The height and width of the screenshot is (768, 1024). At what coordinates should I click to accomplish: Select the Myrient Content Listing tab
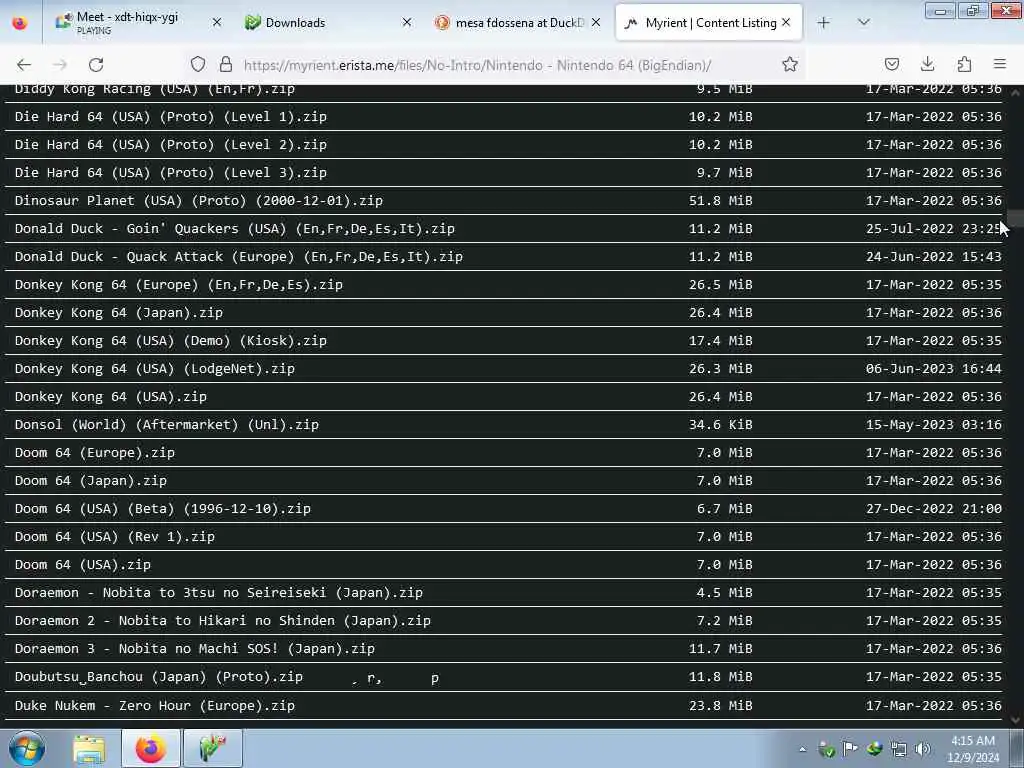tap(709, 23)
